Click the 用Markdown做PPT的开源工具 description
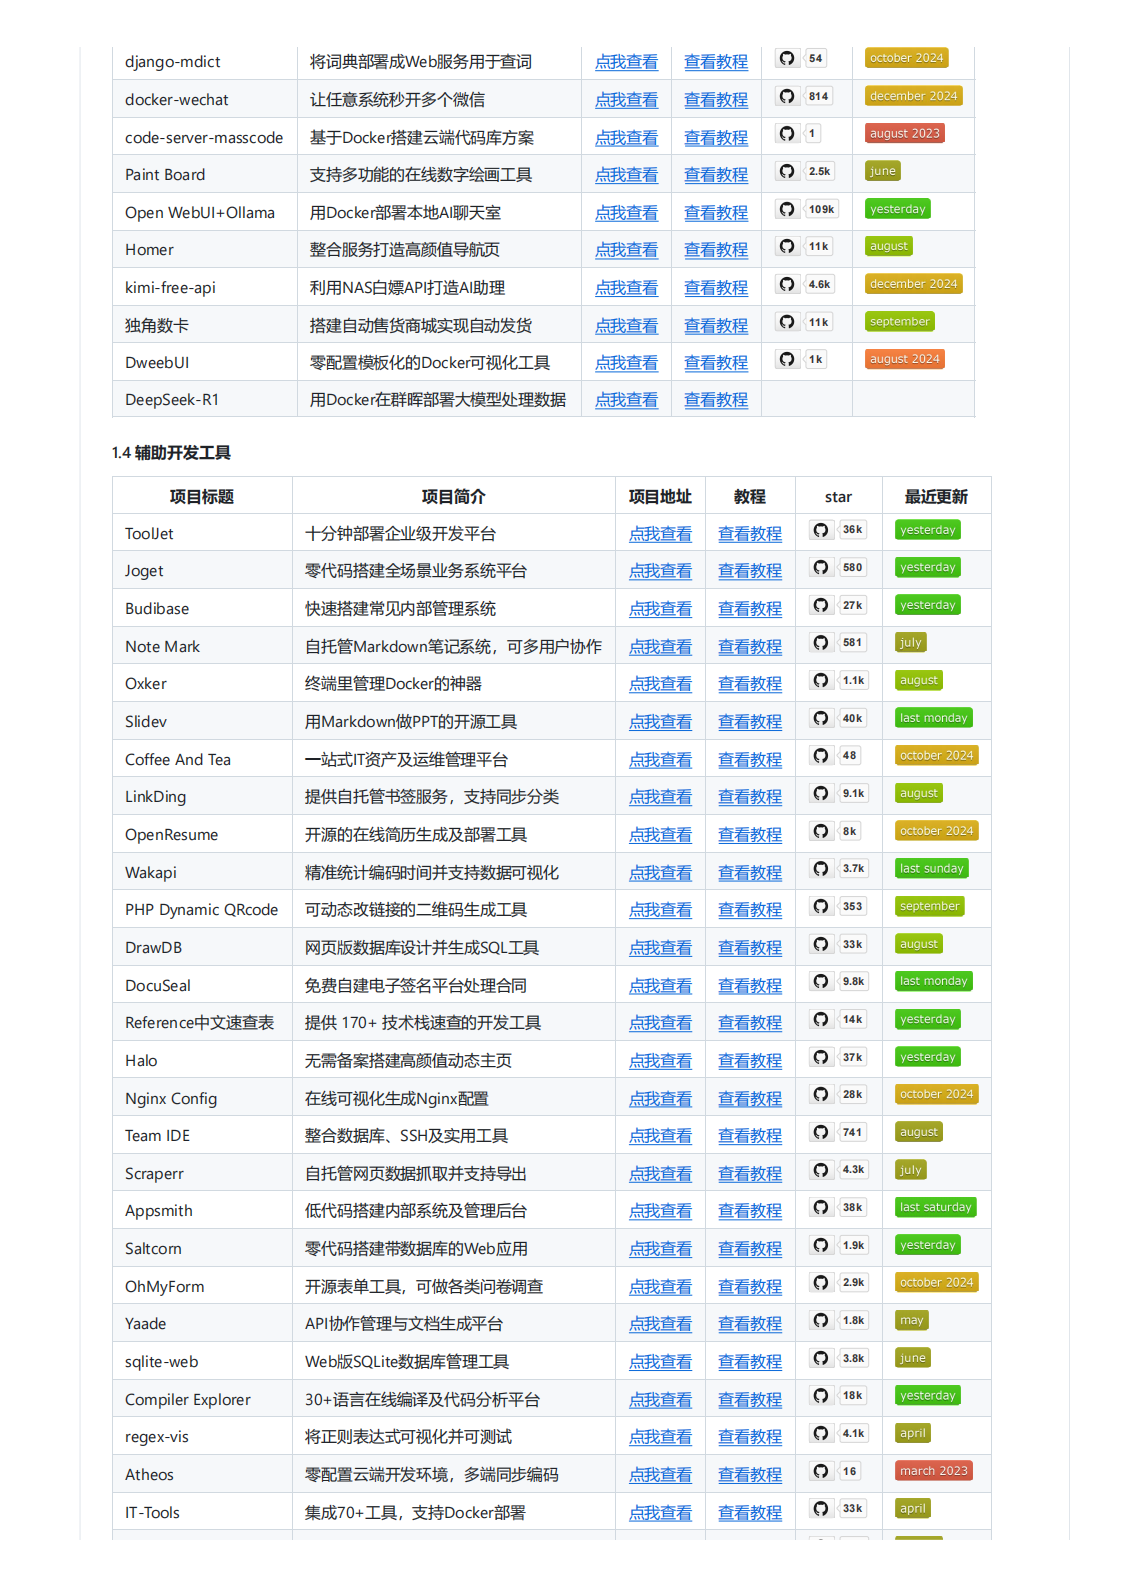 tap(411, 722)
